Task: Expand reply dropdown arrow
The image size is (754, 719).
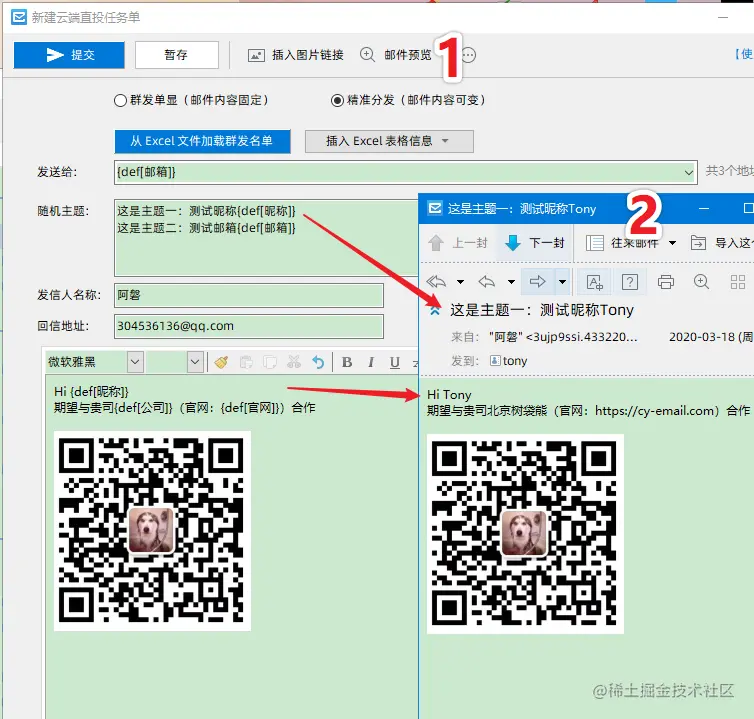Action: (x=511, y=282)
